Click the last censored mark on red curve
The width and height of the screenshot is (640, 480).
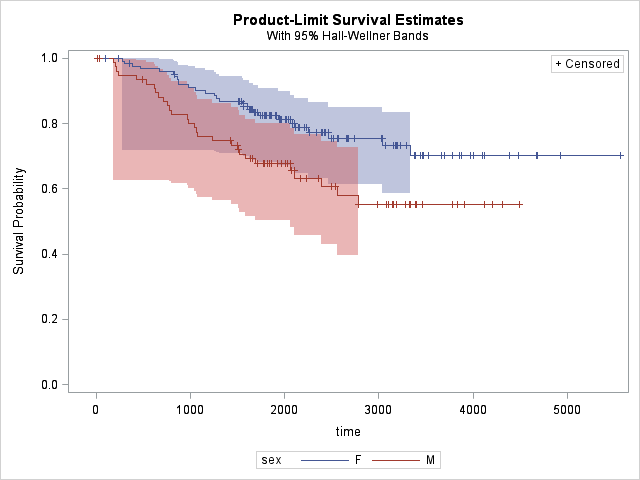pyautogui.click(x=520, y=204)
